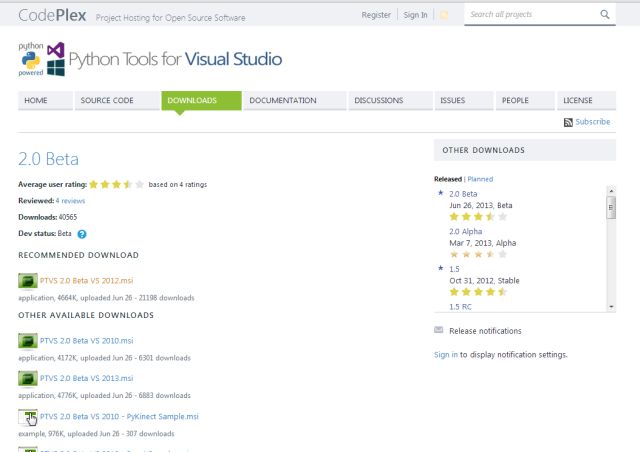Go to the Issues tab

click(x=452, y=101)
